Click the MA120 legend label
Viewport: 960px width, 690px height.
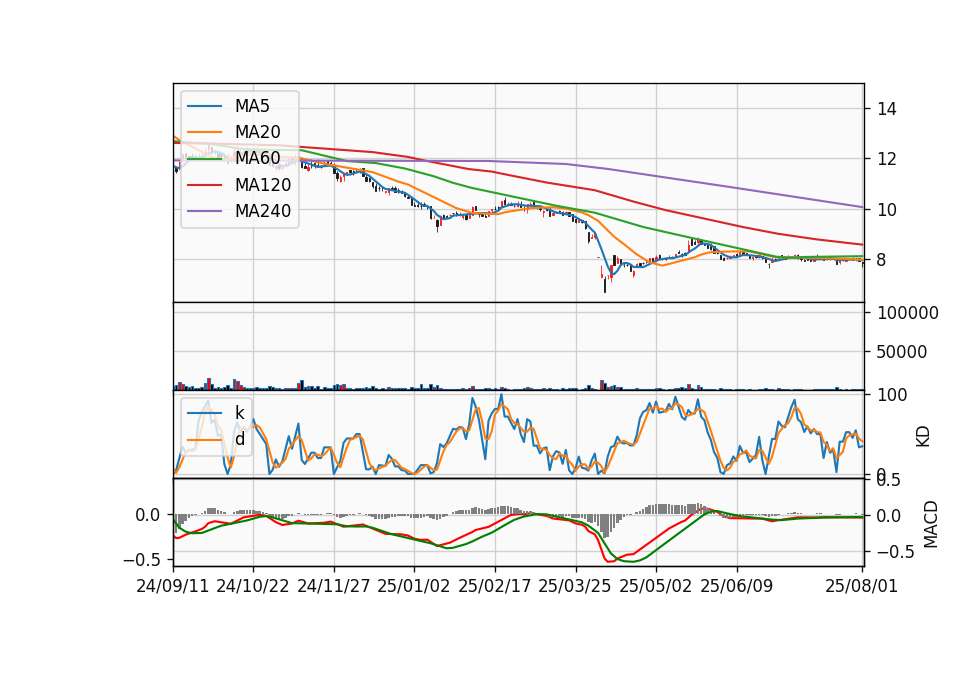[263, 185]
